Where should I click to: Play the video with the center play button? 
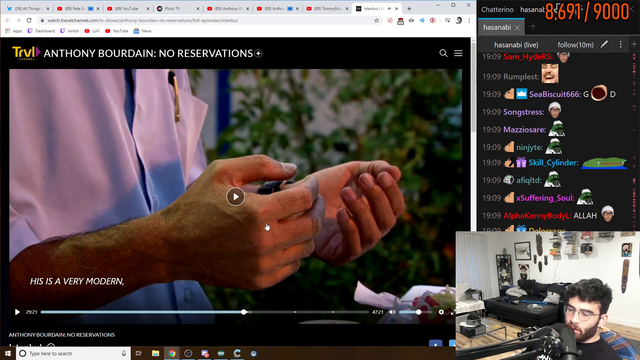236,197
